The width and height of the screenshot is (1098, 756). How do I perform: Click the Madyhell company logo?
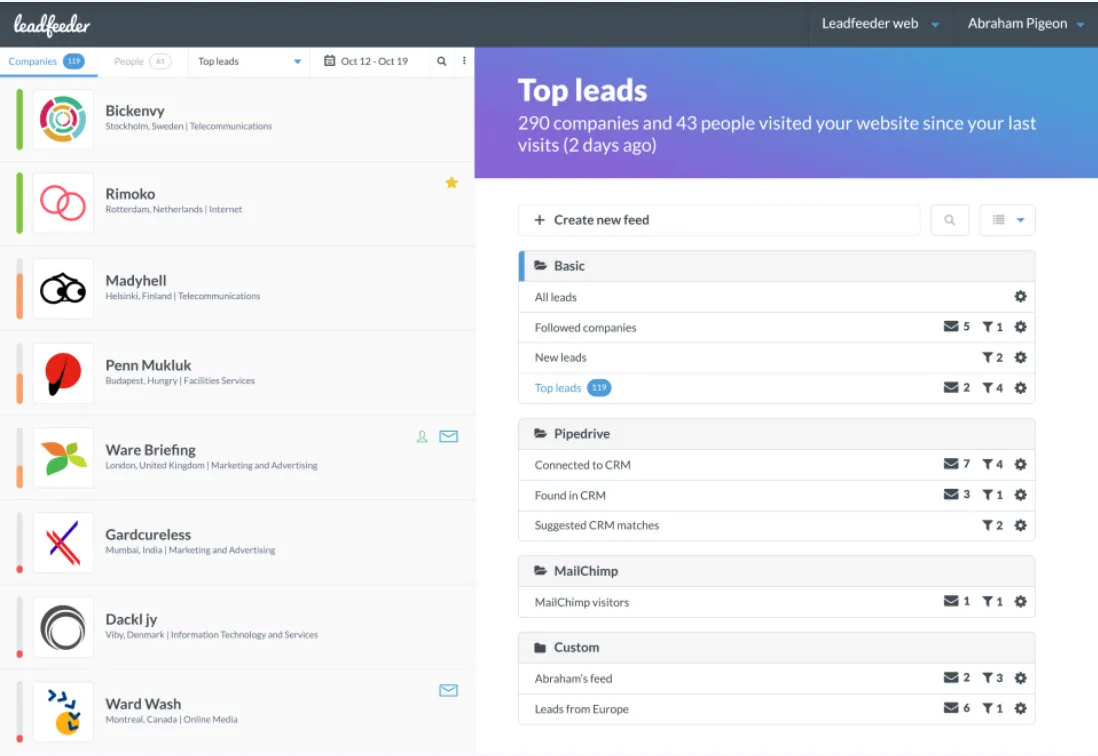coord(63,287)
